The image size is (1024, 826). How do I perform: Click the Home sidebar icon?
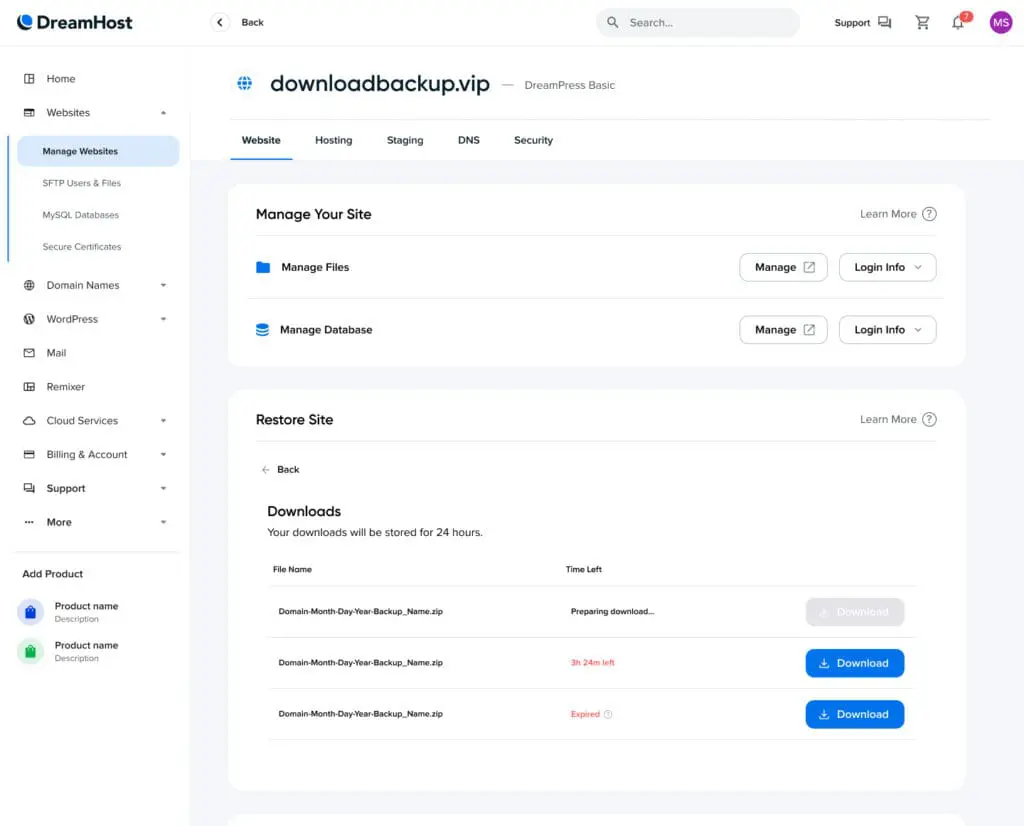click(29, 78)
